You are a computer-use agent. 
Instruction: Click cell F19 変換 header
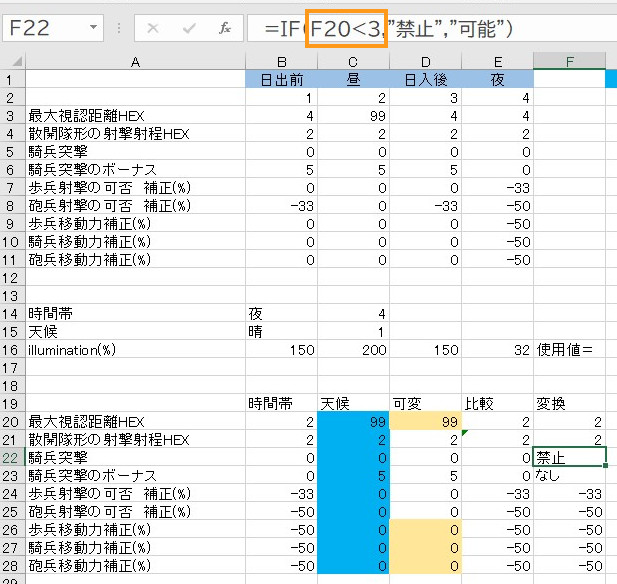(x=569, y=404)
